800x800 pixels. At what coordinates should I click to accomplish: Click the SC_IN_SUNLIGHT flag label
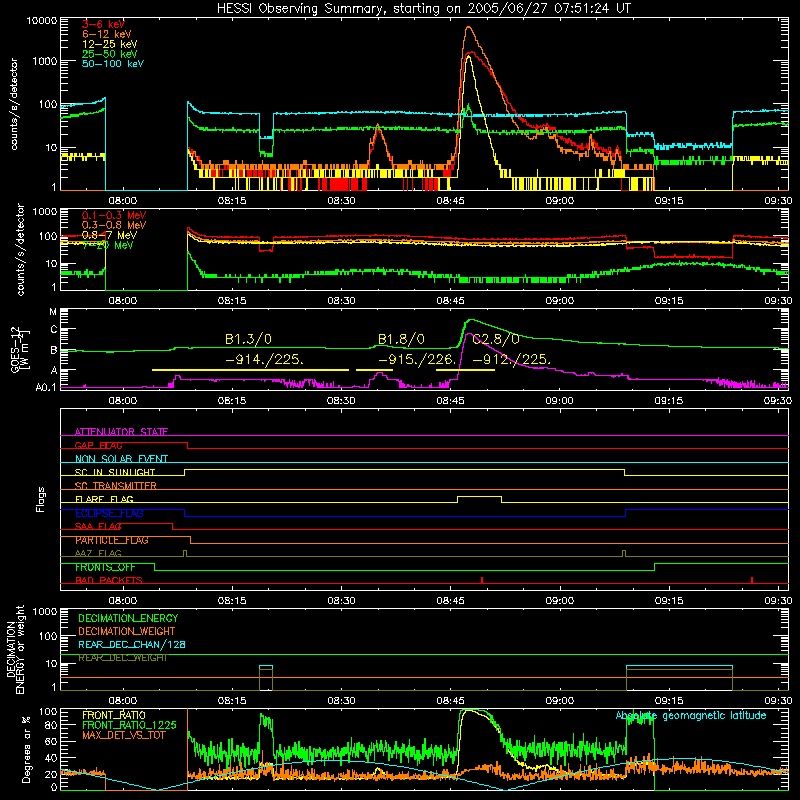tap(115, 472)
